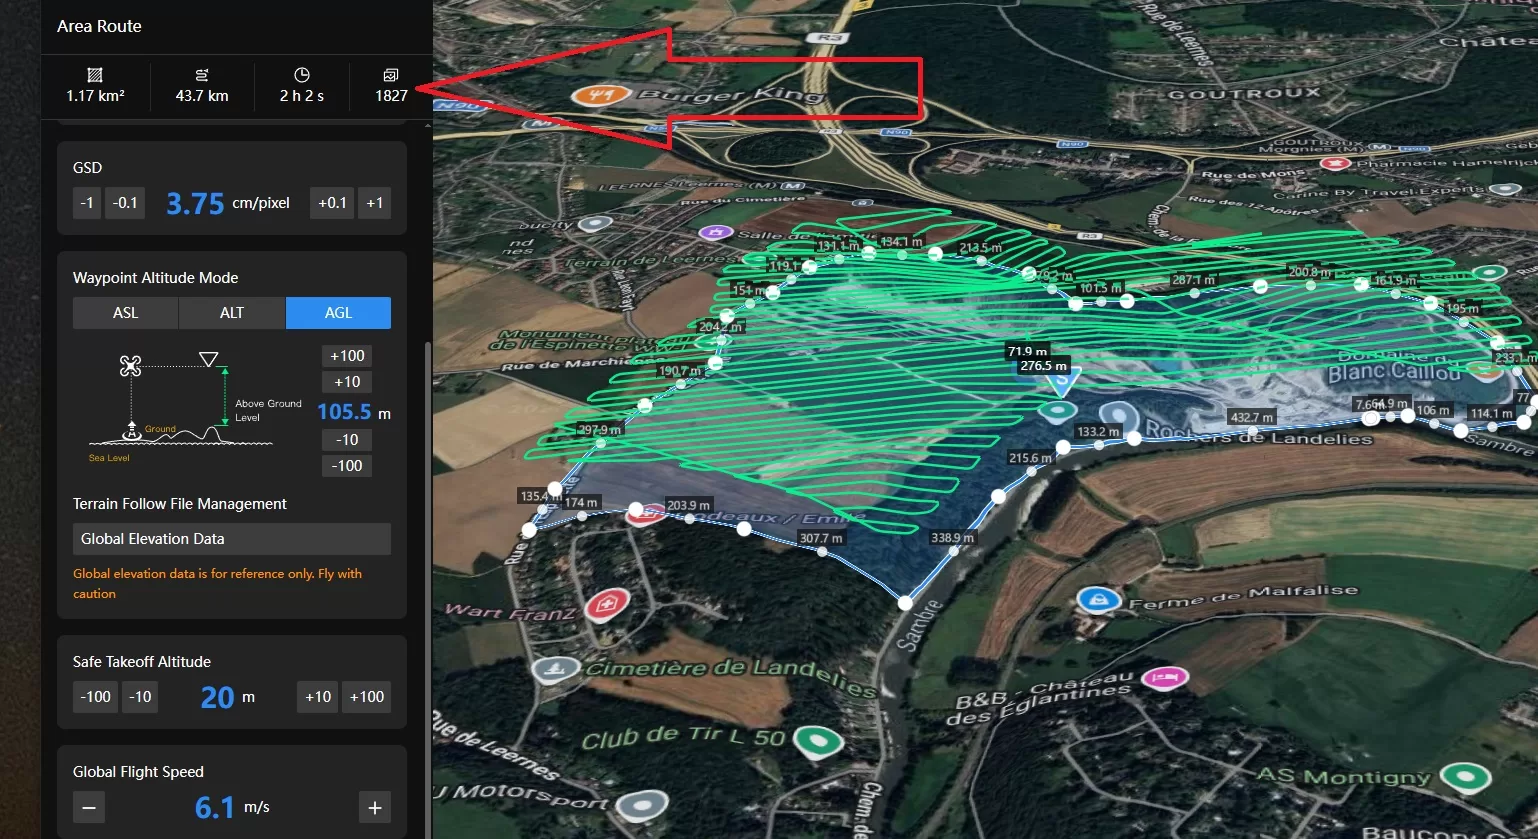Switch altitude mode to ALT
This screenshot has width=1538, height=839.
coord(231,312)
